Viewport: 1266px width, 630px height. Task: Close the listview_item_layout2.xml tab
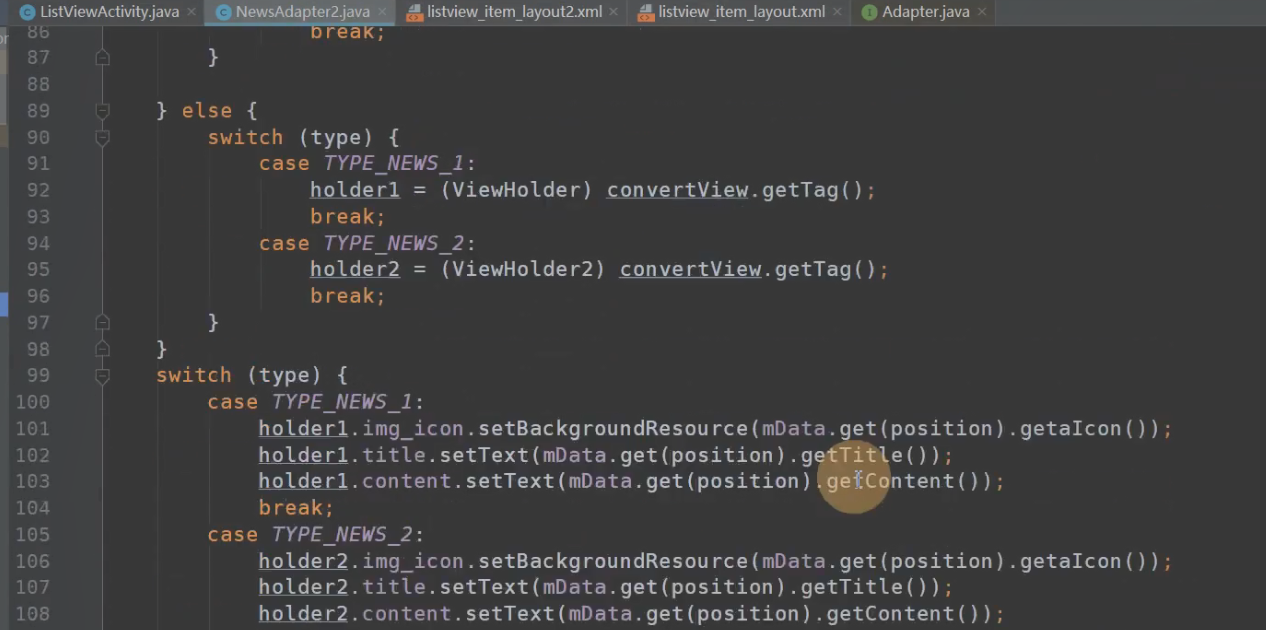(613, 12)
